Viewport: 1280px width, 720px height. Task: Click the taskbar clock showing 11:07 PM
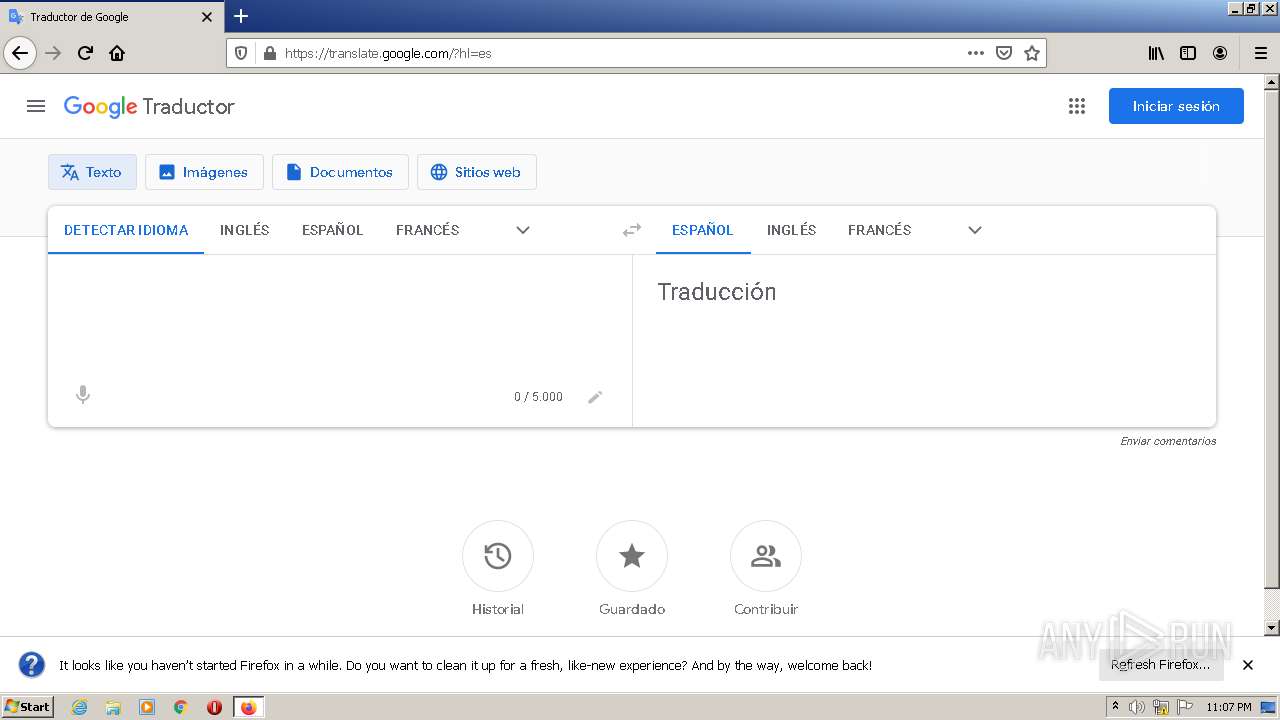[x=1229, y=707]
